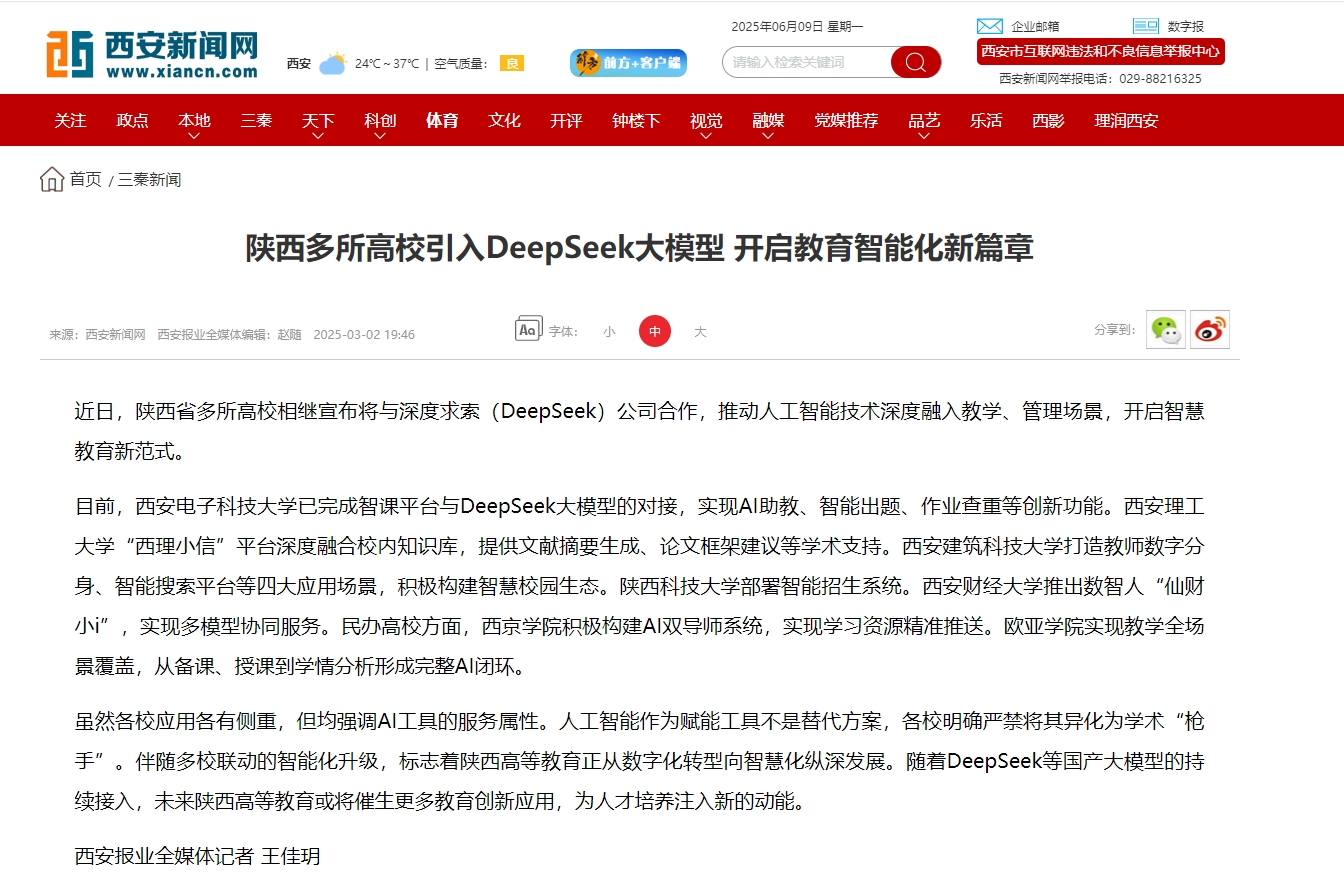Viewport: 1344px width, 889px height.
Task: Click the paragraph starting with 目前,西安电子科技大学
Action: pyautogui.click(x=640, y=586)
